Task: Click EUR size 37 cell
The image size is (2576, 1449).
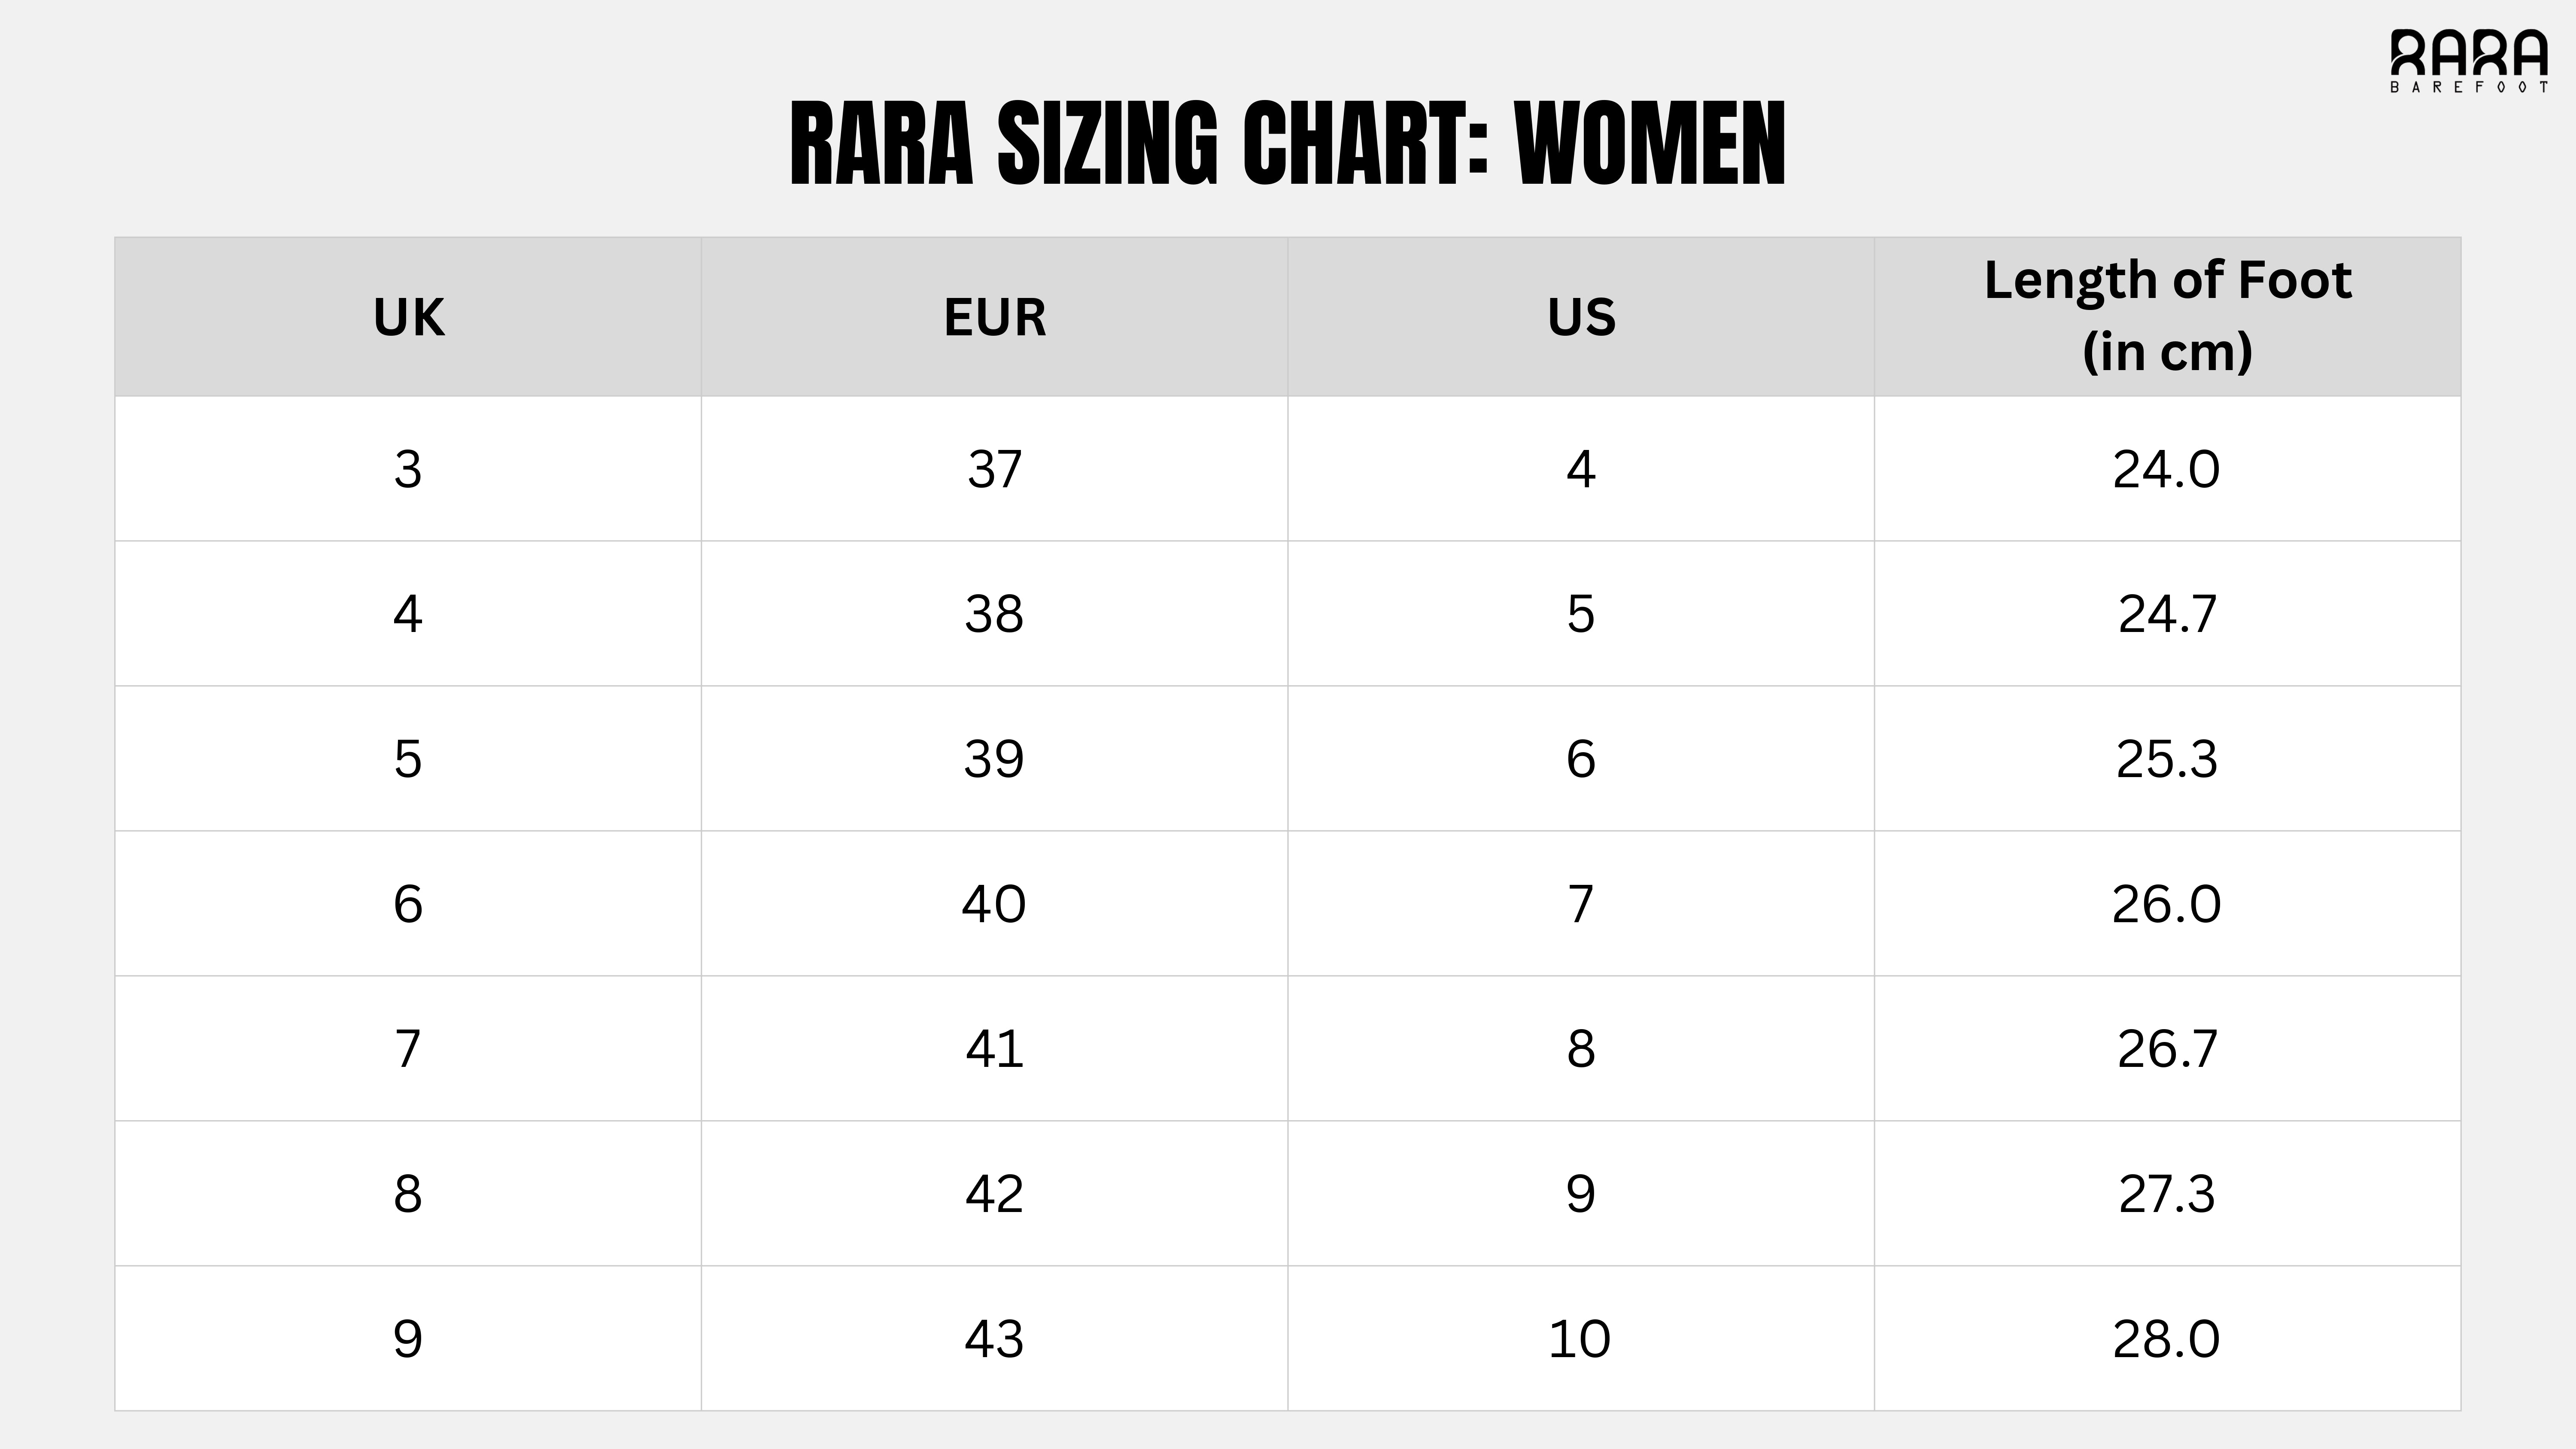Action: (994, 469)
